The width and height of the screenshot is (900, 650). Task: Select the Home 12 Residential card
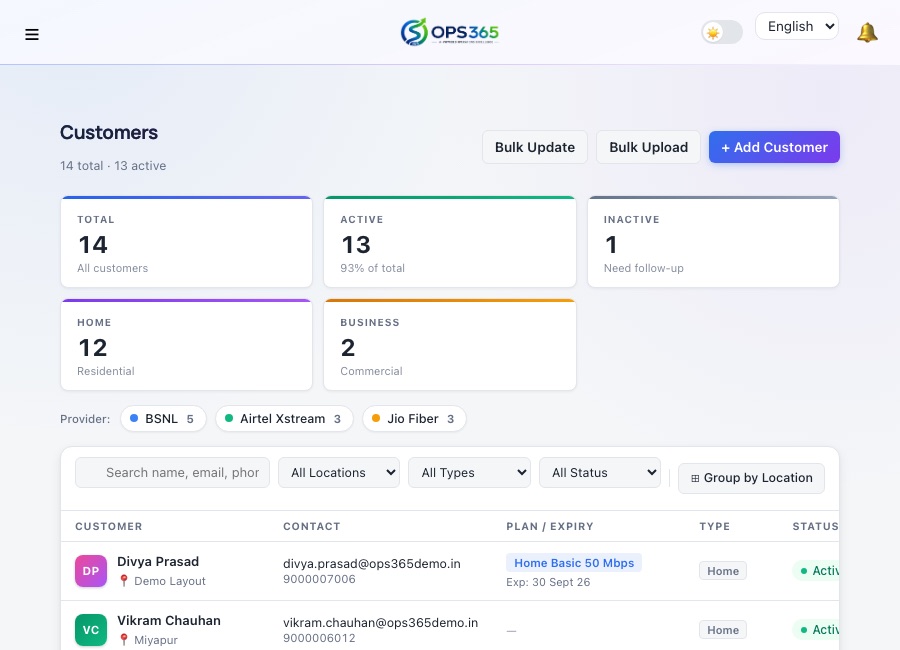187,345
